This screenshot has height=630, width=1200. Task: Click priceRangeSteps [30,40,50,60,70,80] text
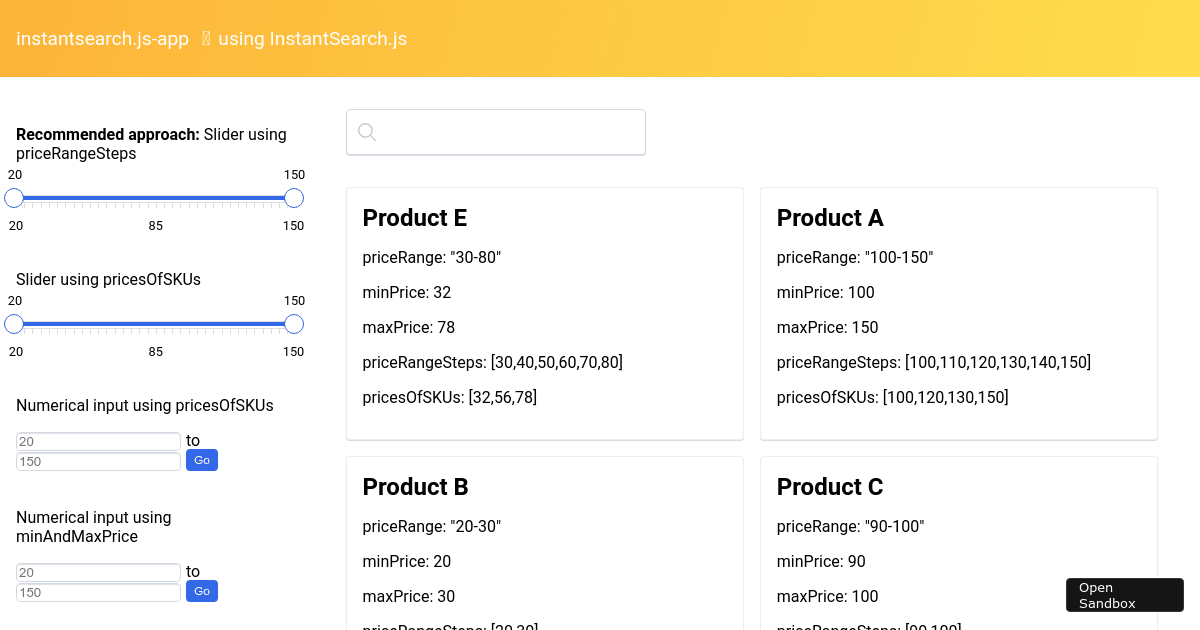coord(493,362)
